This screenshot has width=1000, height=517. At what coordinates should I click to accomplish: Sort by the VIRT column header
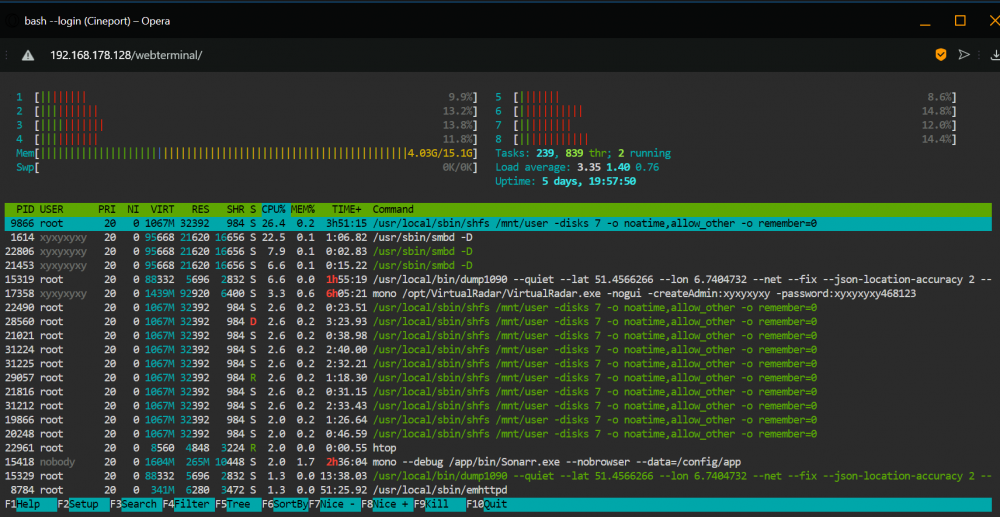tap(162, 209)
